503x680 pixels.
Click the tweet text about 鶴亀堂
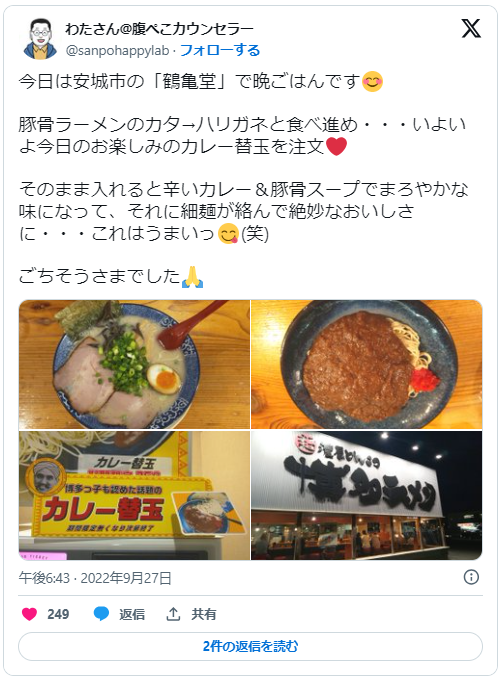click(200, 82)
